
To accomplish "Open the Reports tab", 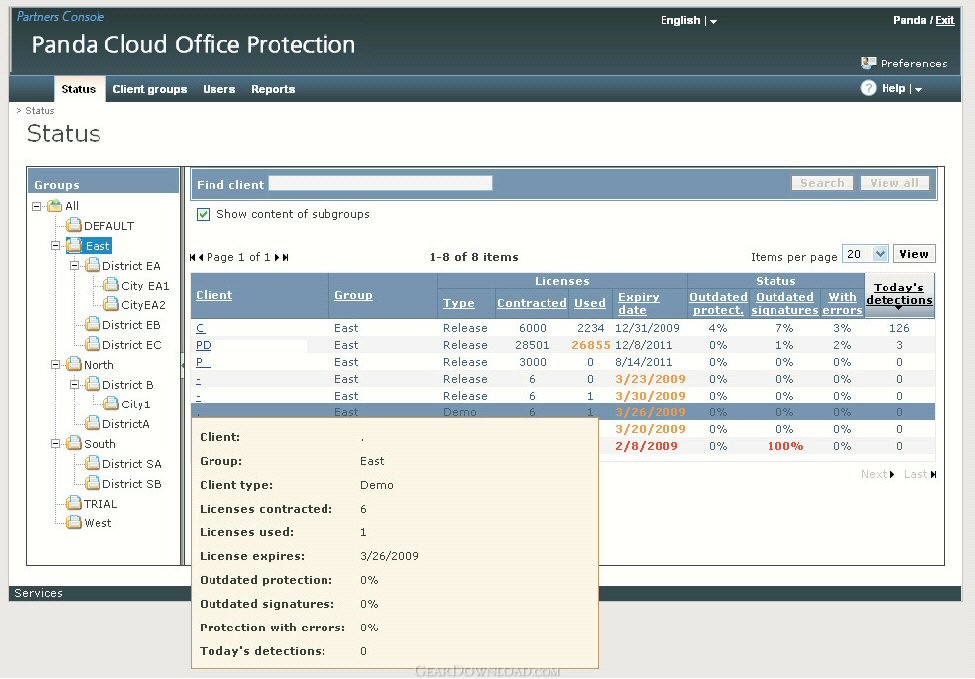I will coord(273,89).
